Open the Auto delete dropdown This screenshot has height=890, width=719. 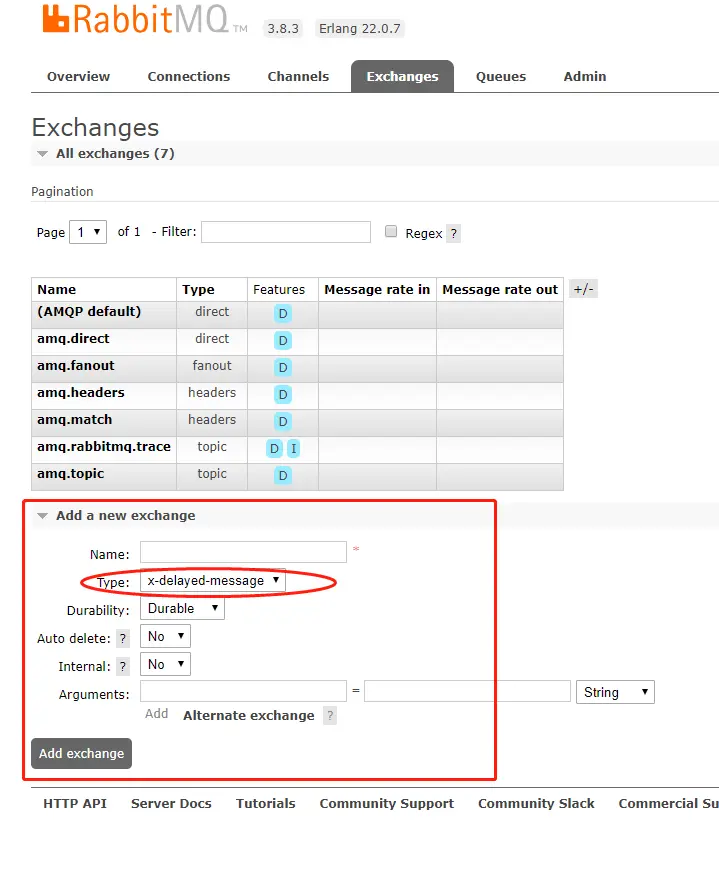[x=165, y=636]
